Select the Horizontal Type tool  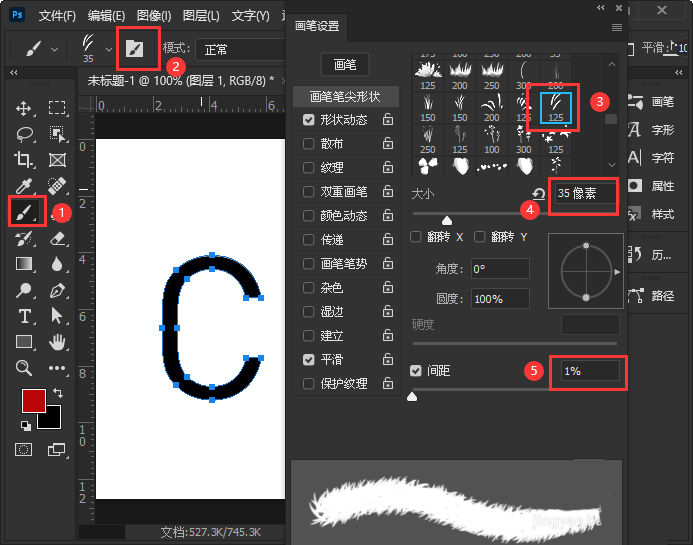pos(24,316)
